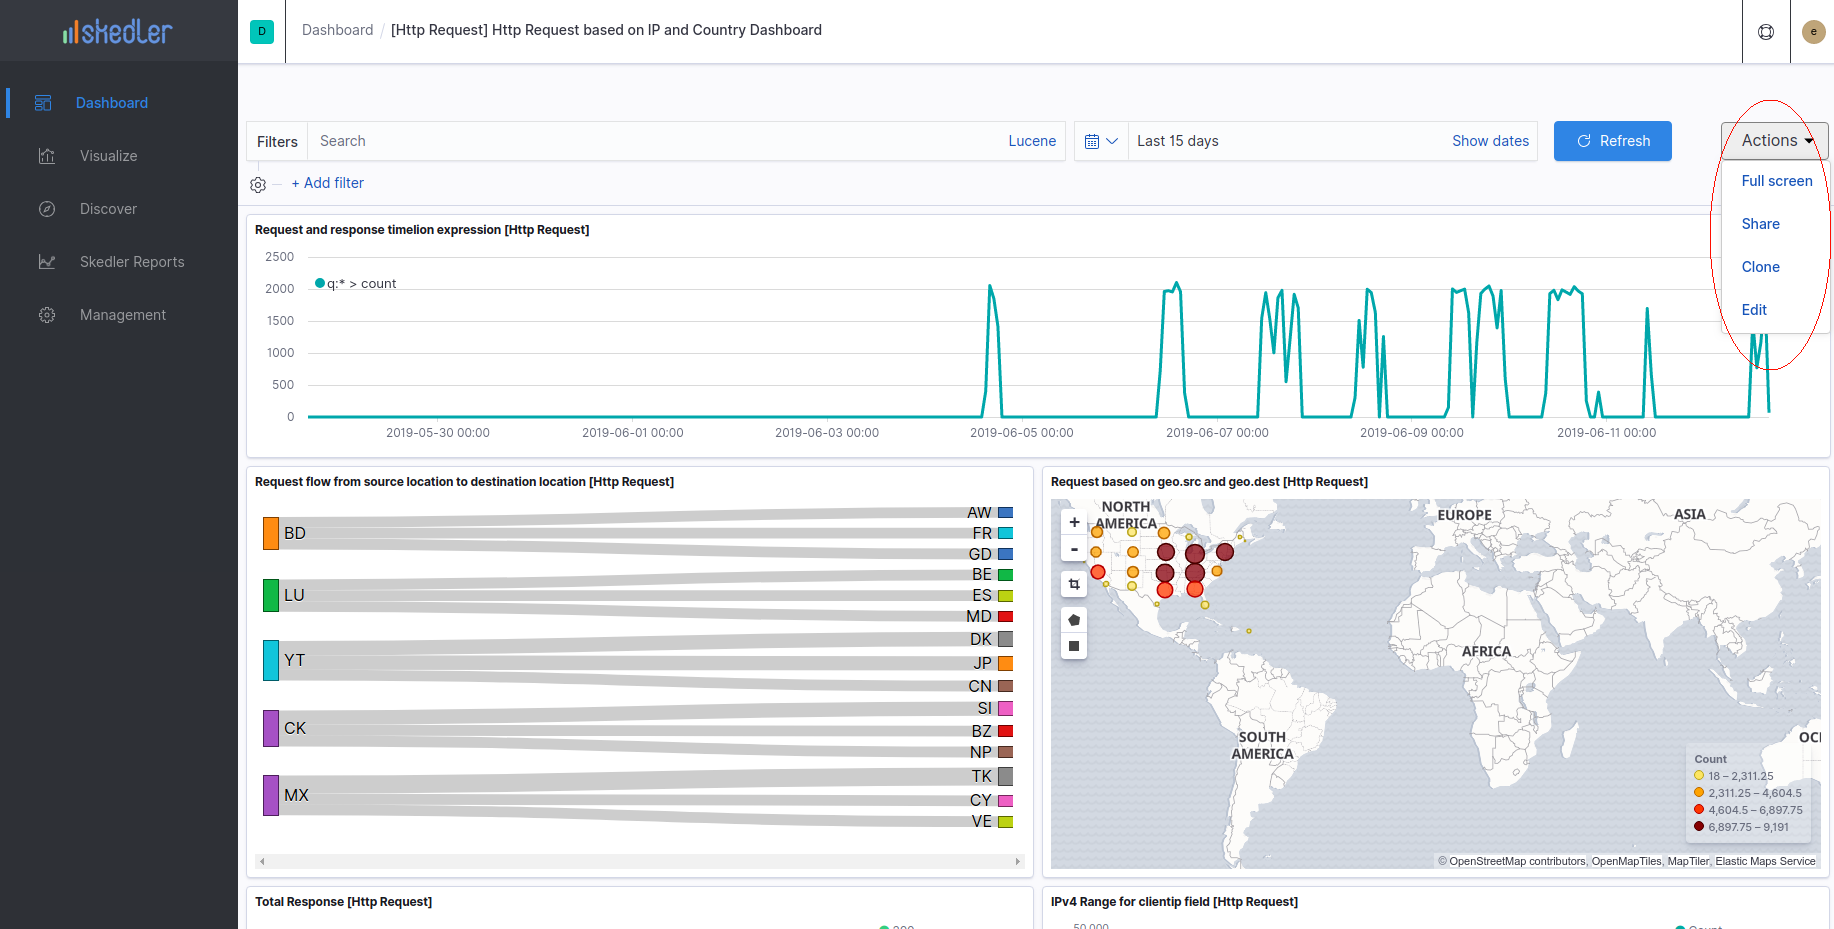Click the sankey horizontal scrollbar
1834x929 pixels.
pyautogui.click(x=640, y=861)
